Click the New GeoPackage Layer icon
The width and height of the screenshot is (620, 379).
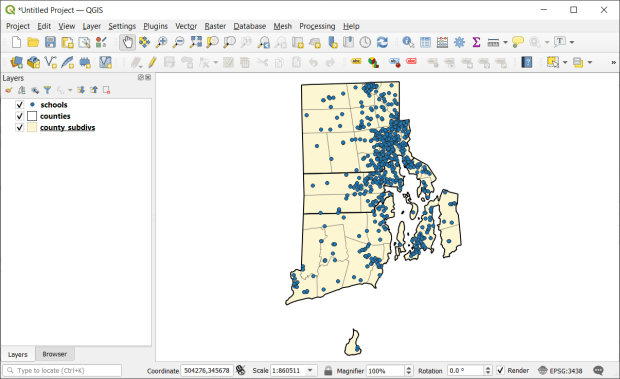33,62
